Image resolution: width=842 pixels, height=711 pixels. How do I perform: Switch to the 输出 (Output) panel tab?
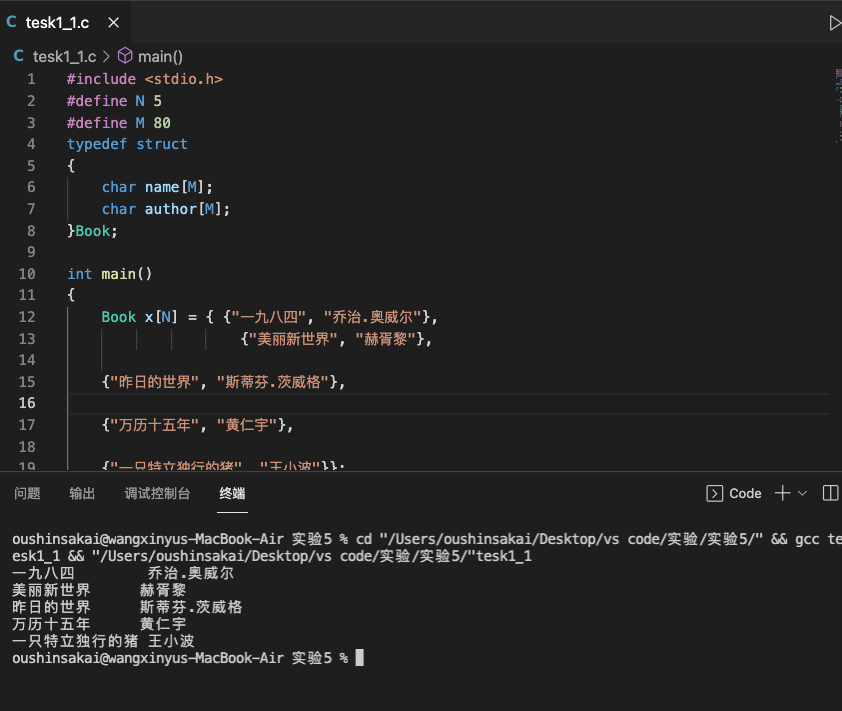pos(82,493)
